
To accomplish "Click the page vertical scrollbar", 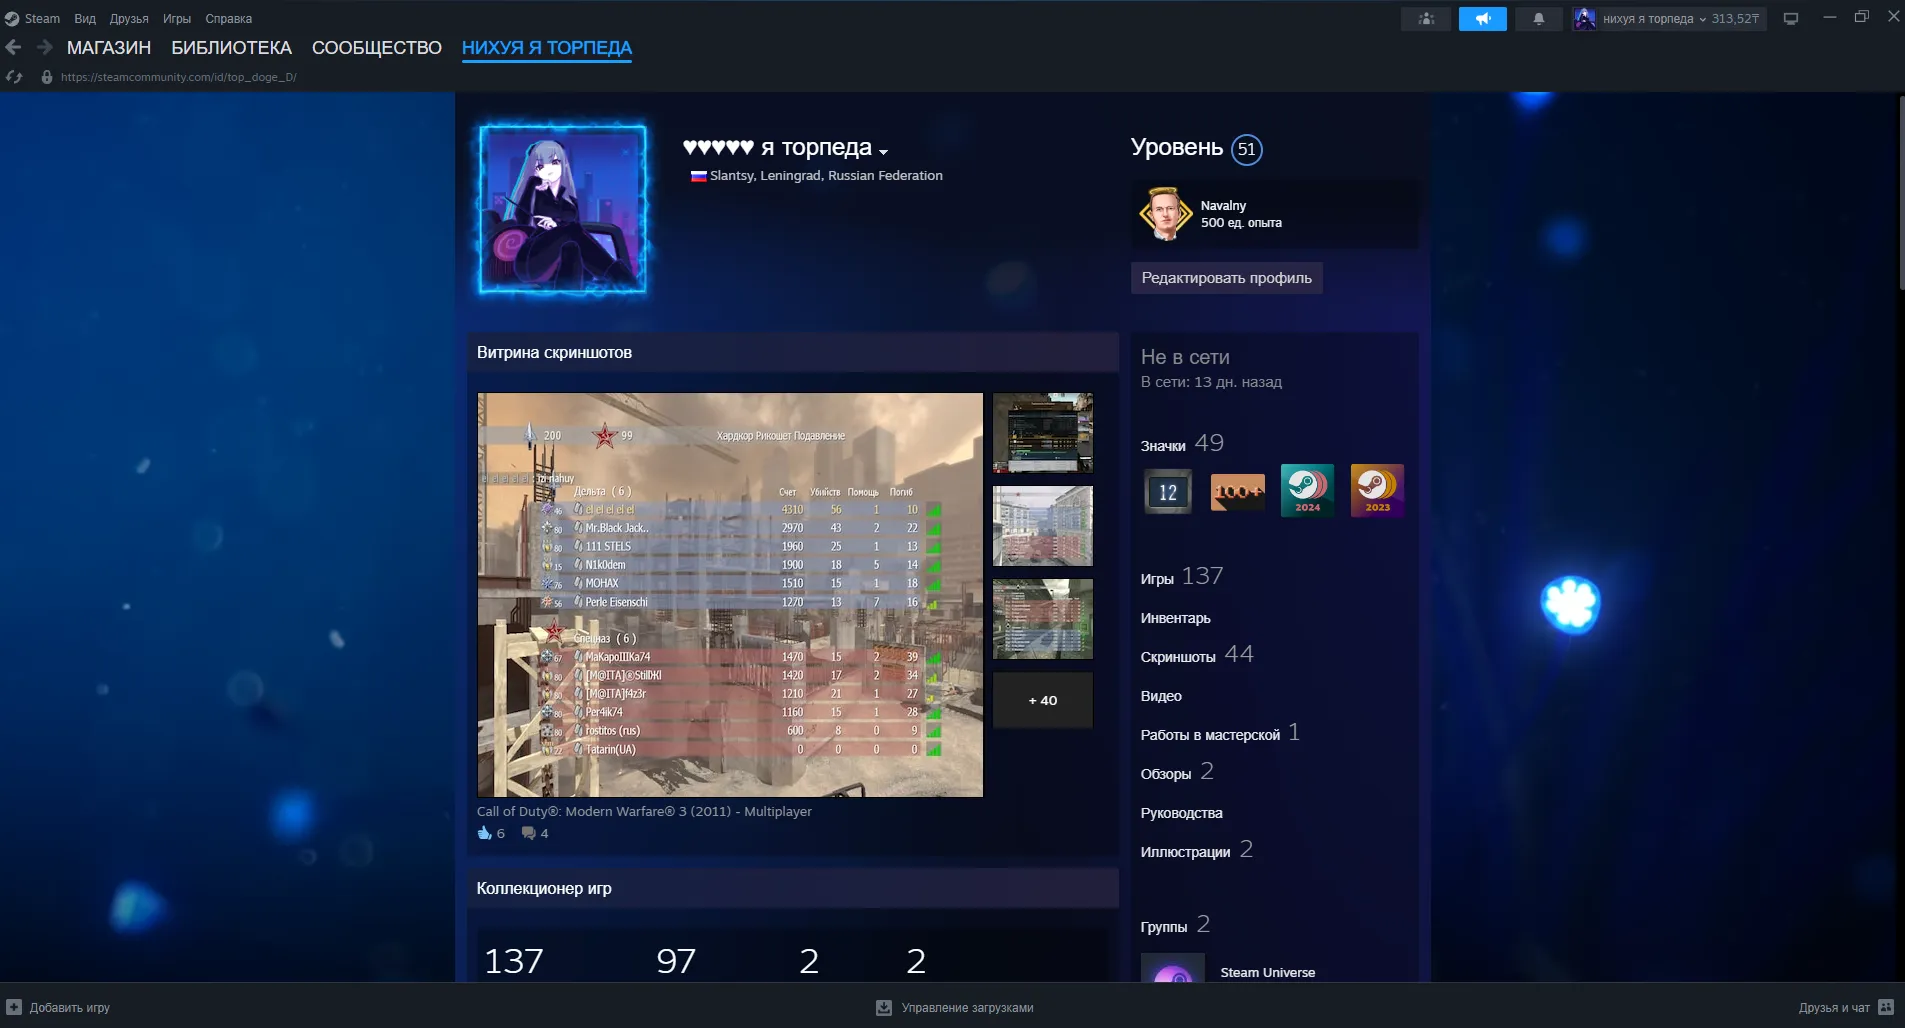I will point(1901,193).
